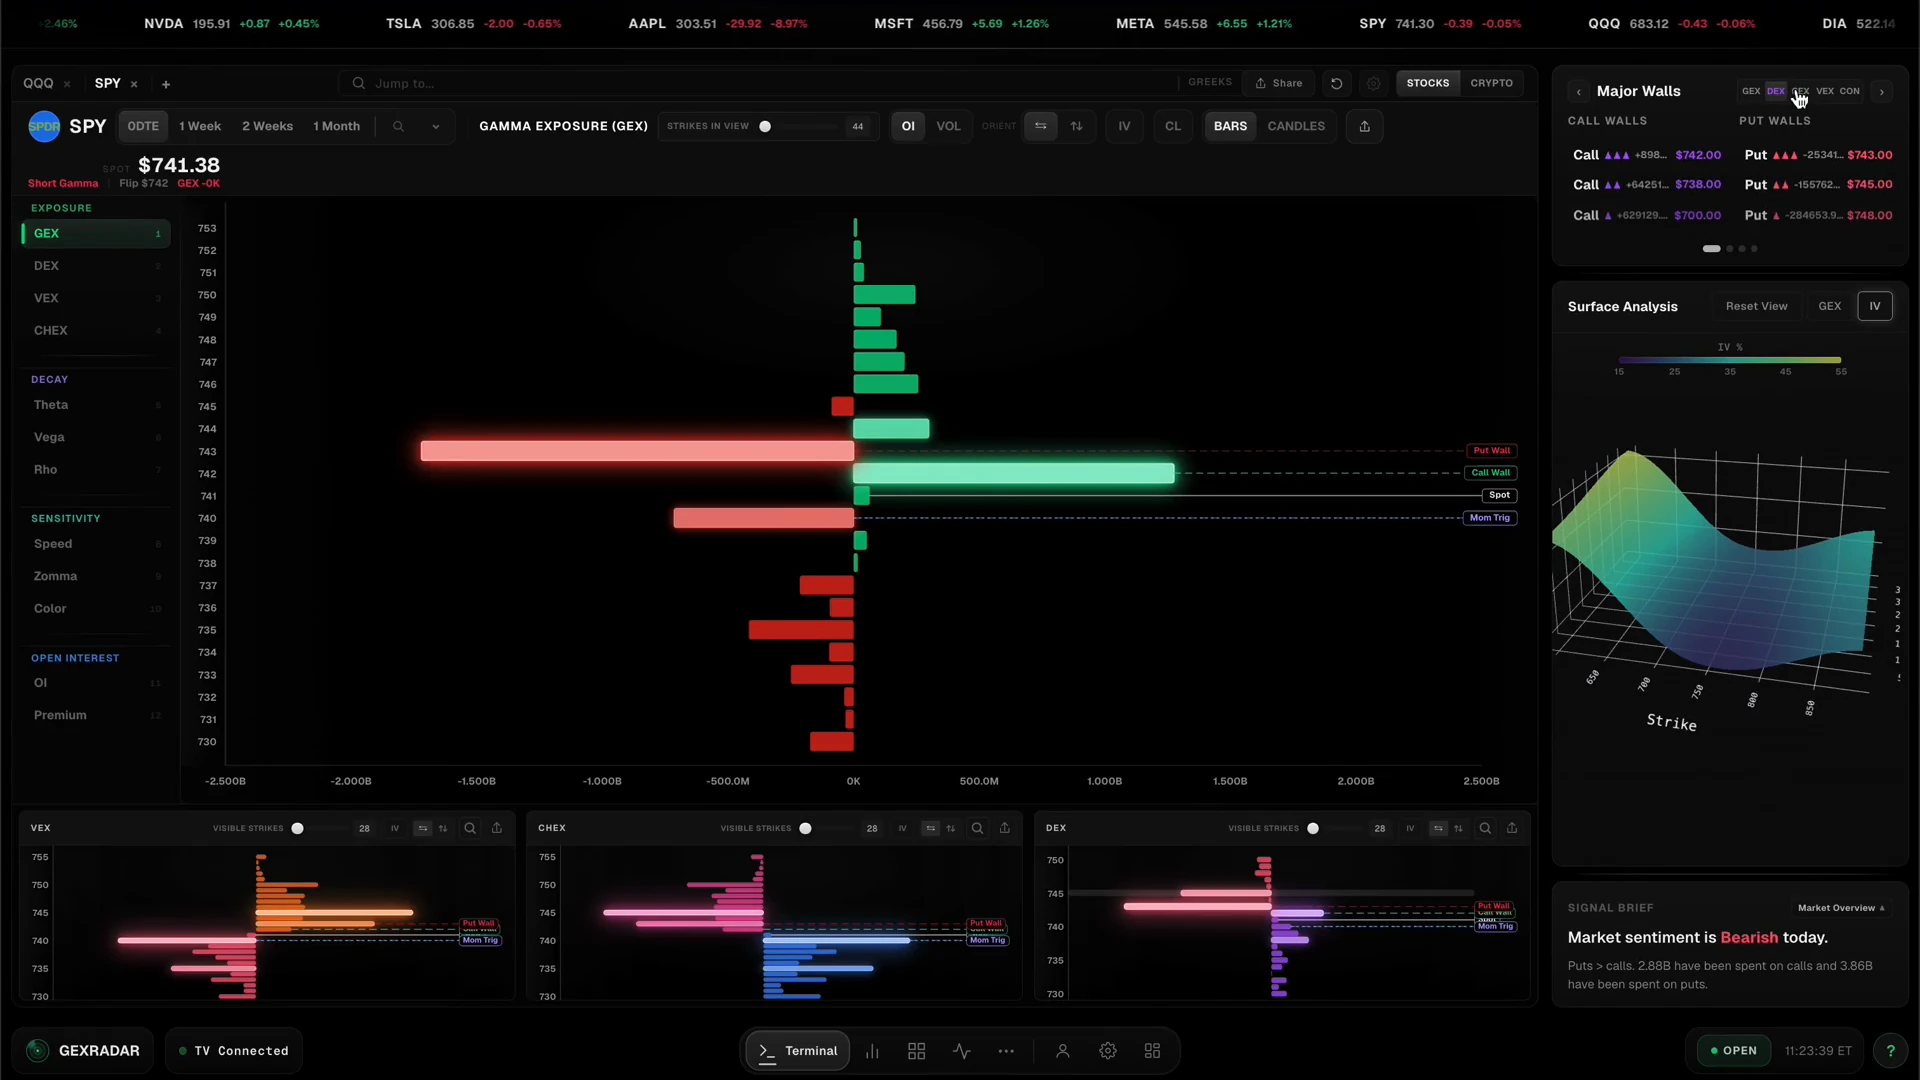Image resolution: width=1920 pixels, height=1080 pixels.
Task: Zoom the DEX mini chart magnifier
Action: click(1485, 828)
